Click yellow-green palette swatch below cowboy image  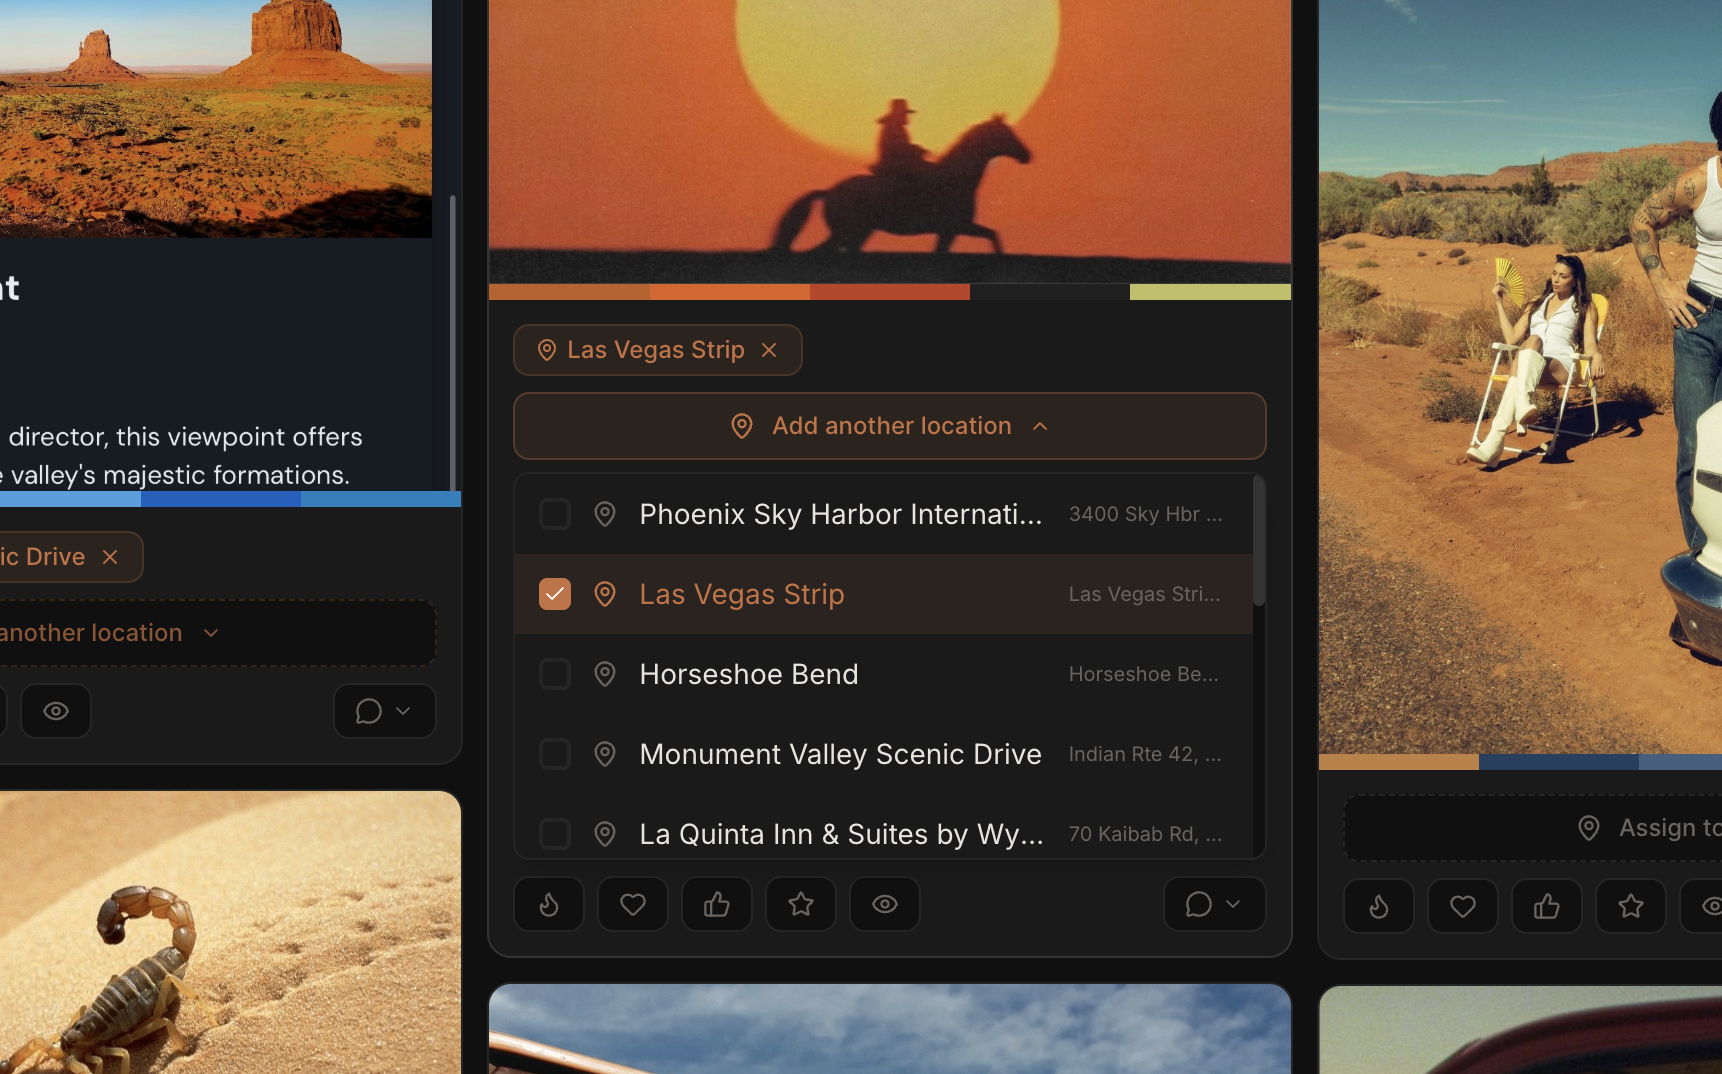(x=1210, y=292)
